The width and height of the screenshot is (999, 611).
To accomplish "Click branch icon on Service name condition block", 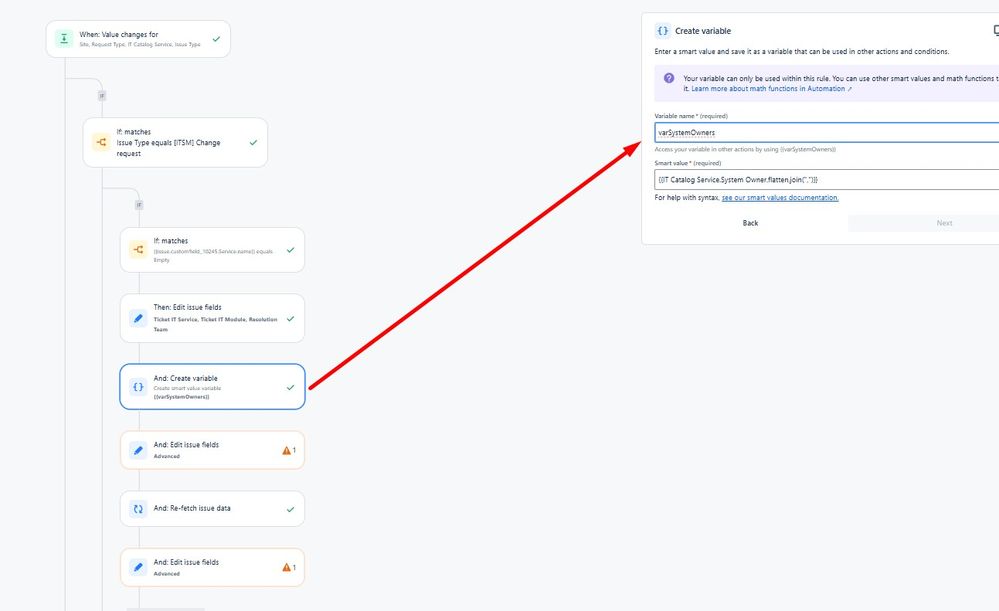I will [x=137, y=249].
